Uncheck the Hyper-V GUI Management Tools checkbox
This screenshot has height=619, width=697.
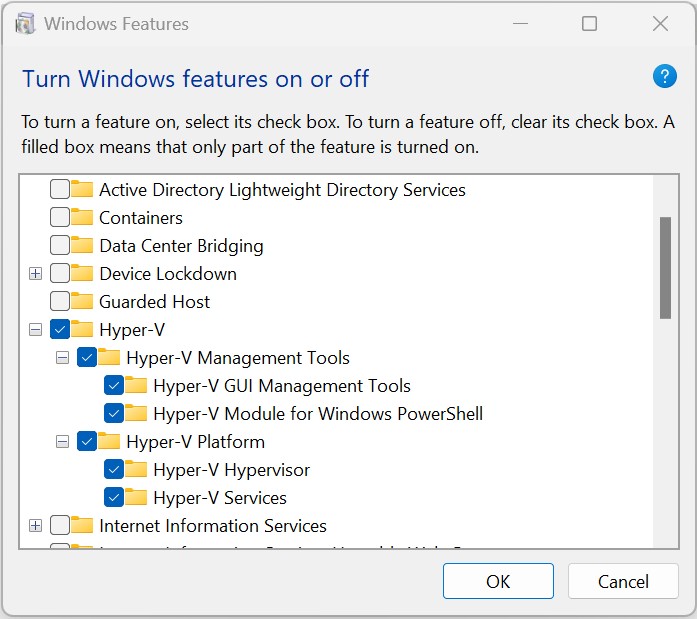pyautogui.click(x=114, y=386)
